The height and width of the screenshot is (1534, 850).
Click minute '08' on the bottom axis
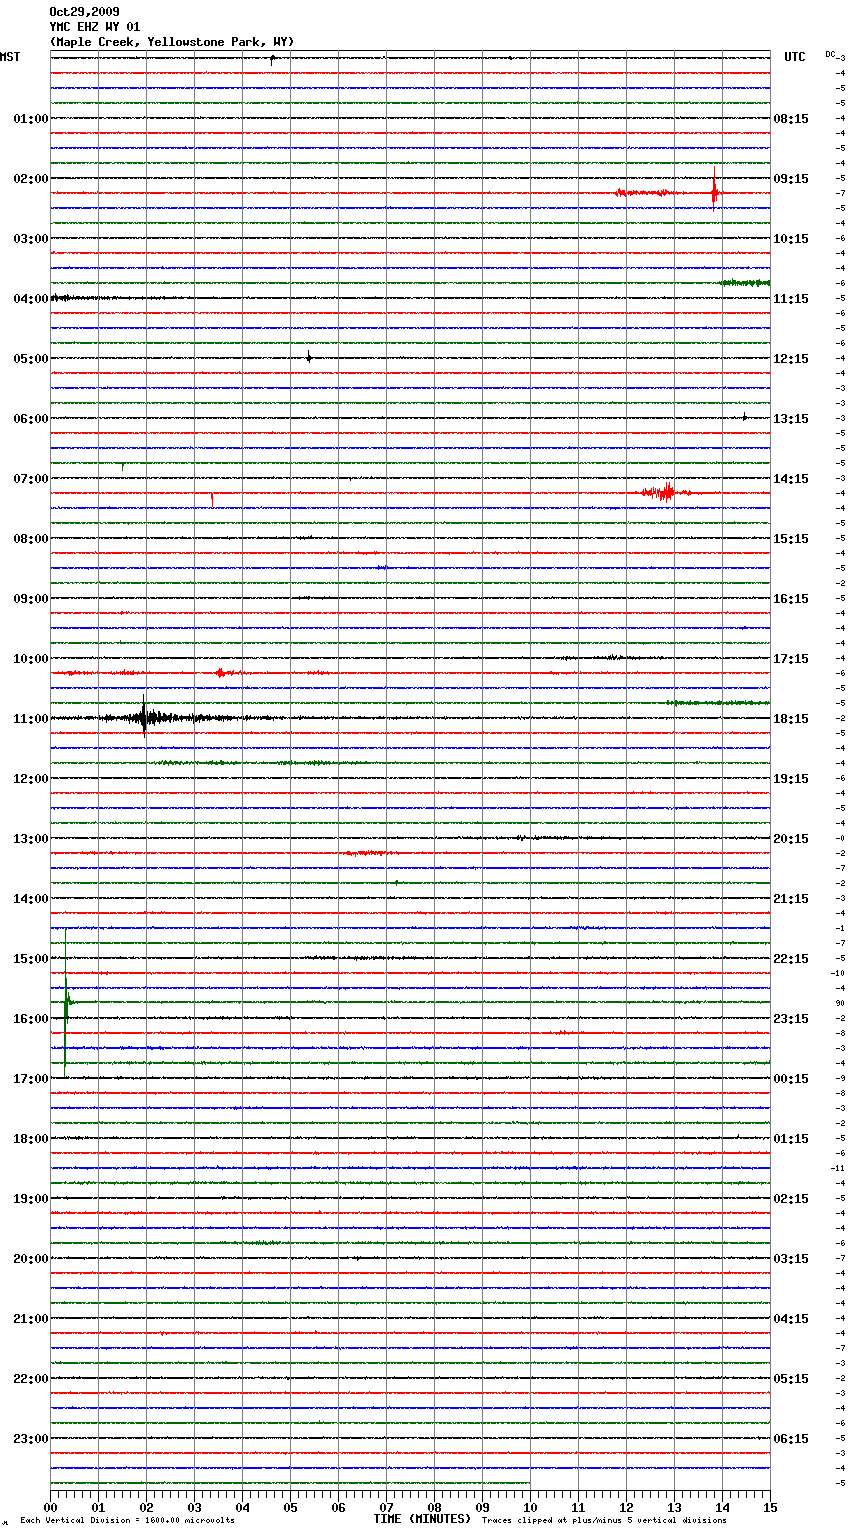coord(434,1506)
